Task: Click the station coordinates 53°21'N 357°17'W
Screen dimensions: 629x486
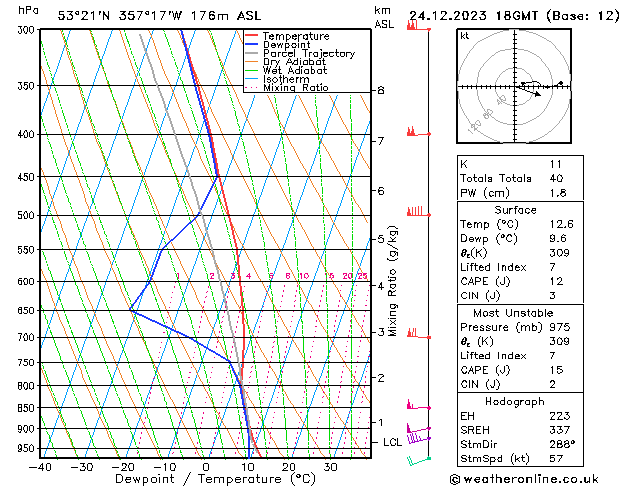Action: [x=120, y=16]
